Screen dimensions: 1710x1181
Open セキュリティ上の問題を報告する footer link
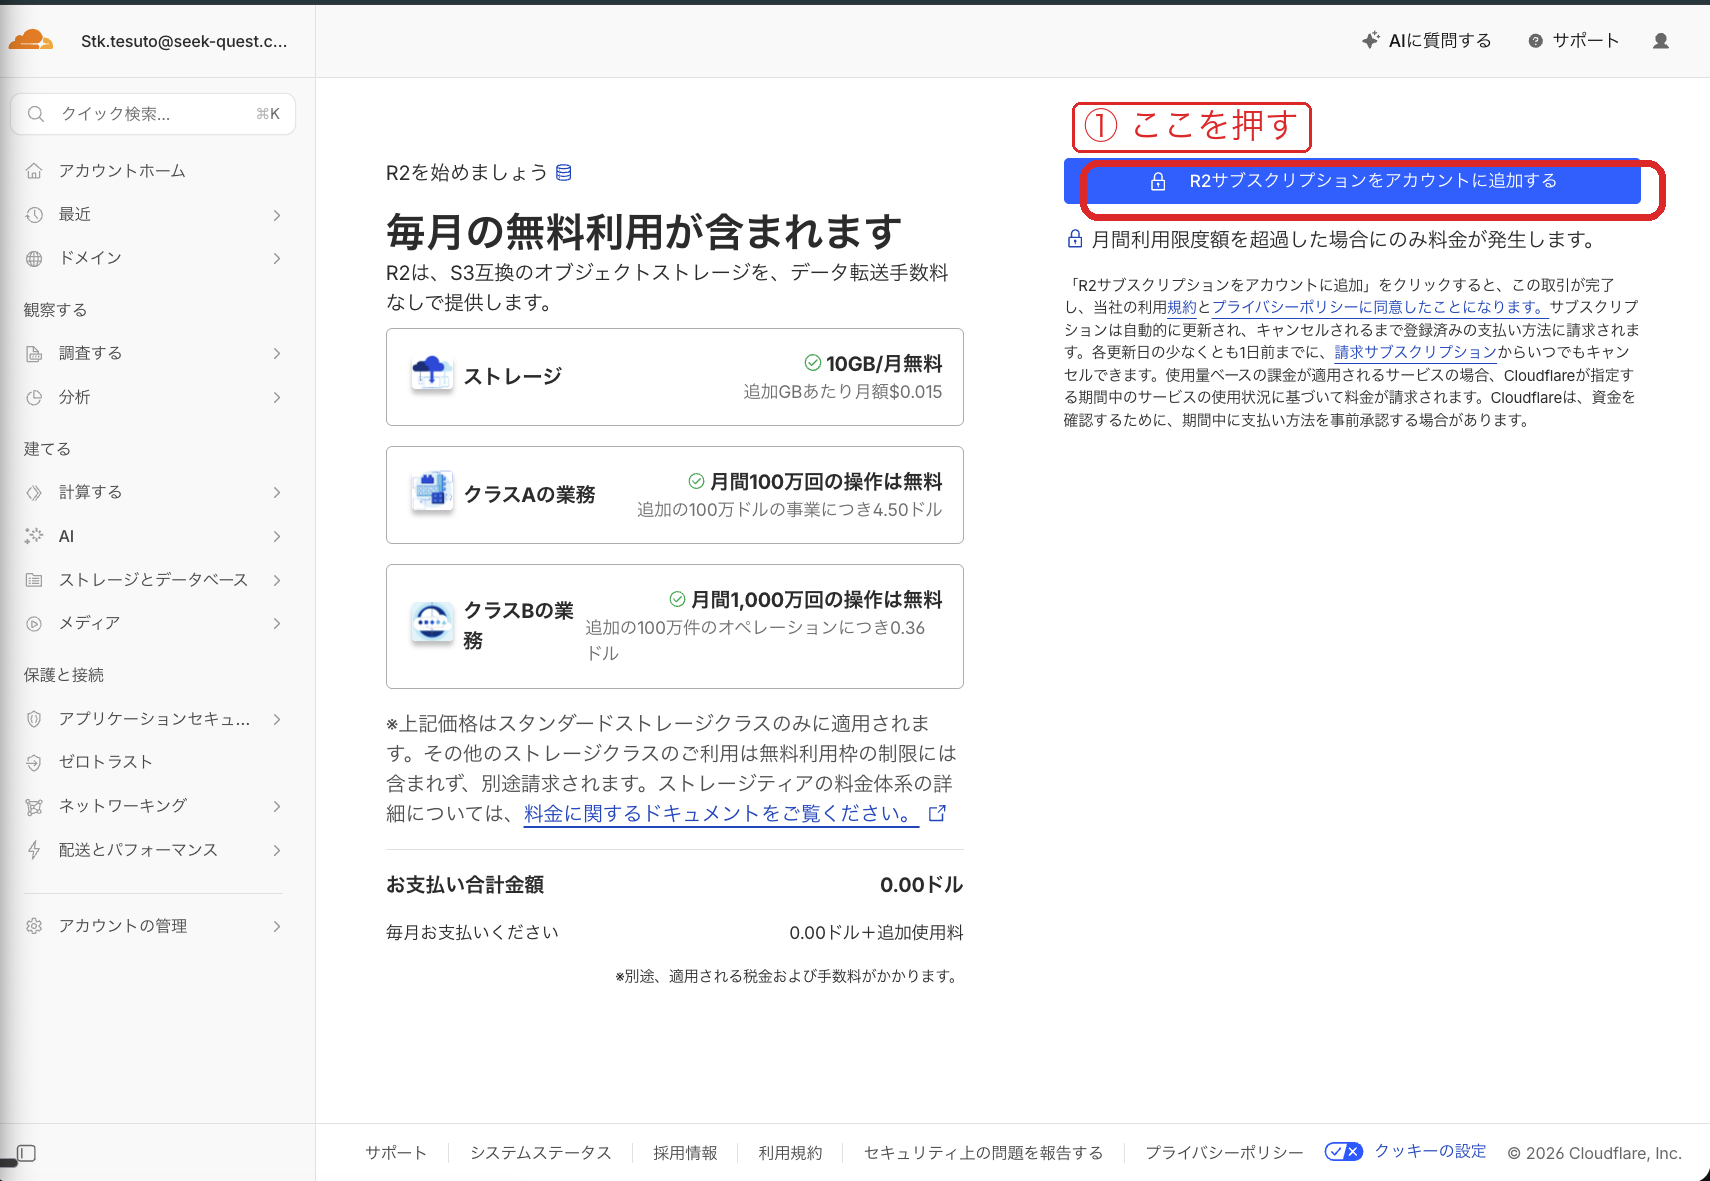pos(984,1153)
